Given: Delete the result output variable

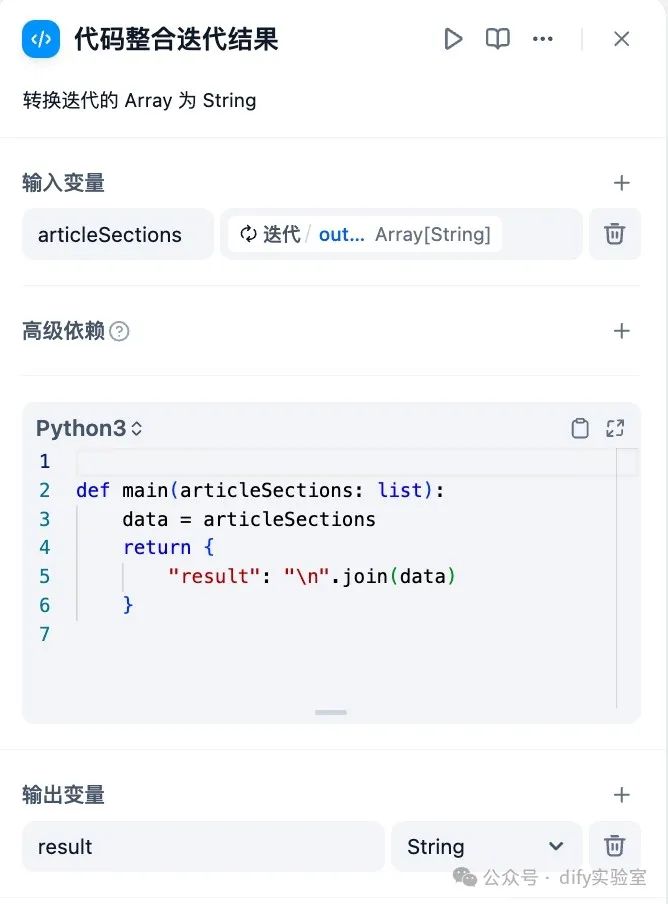Looking at the screenshot, I should (x=614, y=846).
